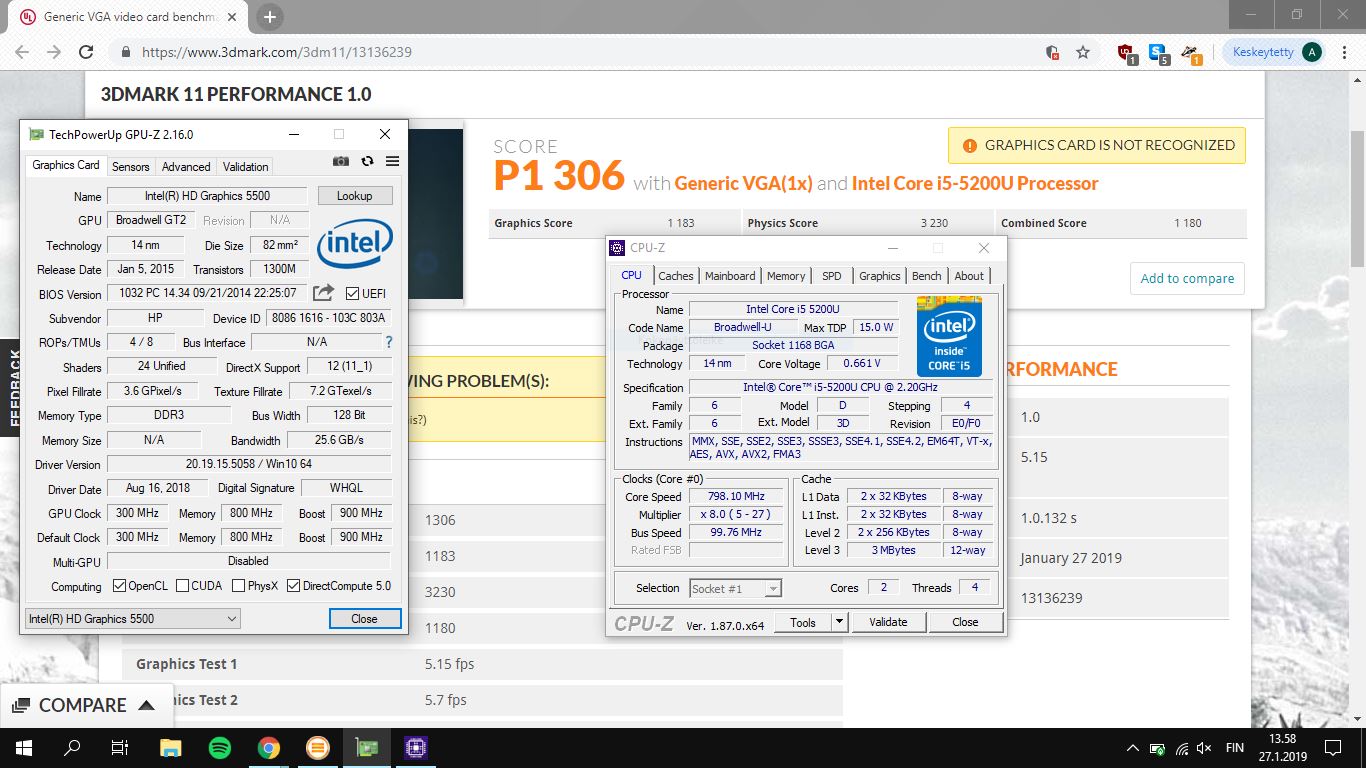The height and width of the screenshot is (768, 1366).
Task: Click the uBlock Origin extension icon
Action: click(x=1126, y=53)
